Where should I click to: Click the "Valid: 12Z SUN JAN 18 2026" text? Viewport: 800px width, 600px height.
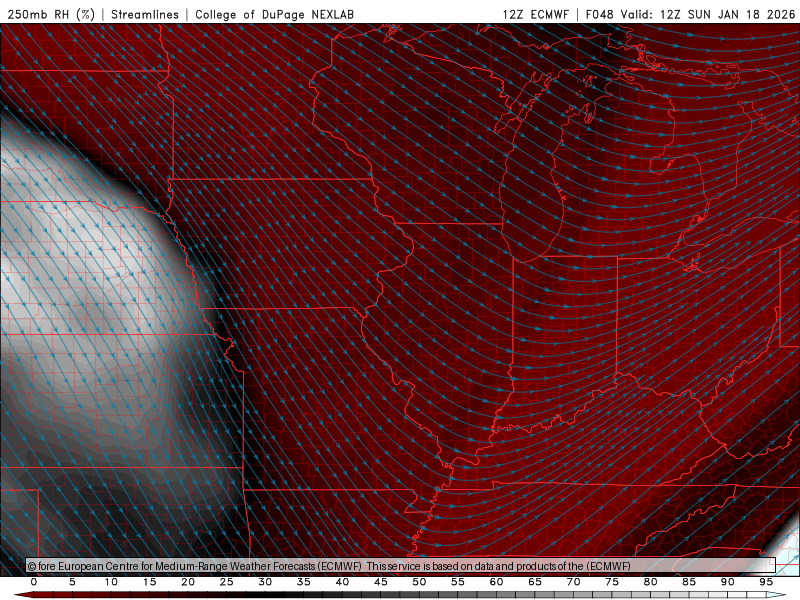tap(708, 14)
